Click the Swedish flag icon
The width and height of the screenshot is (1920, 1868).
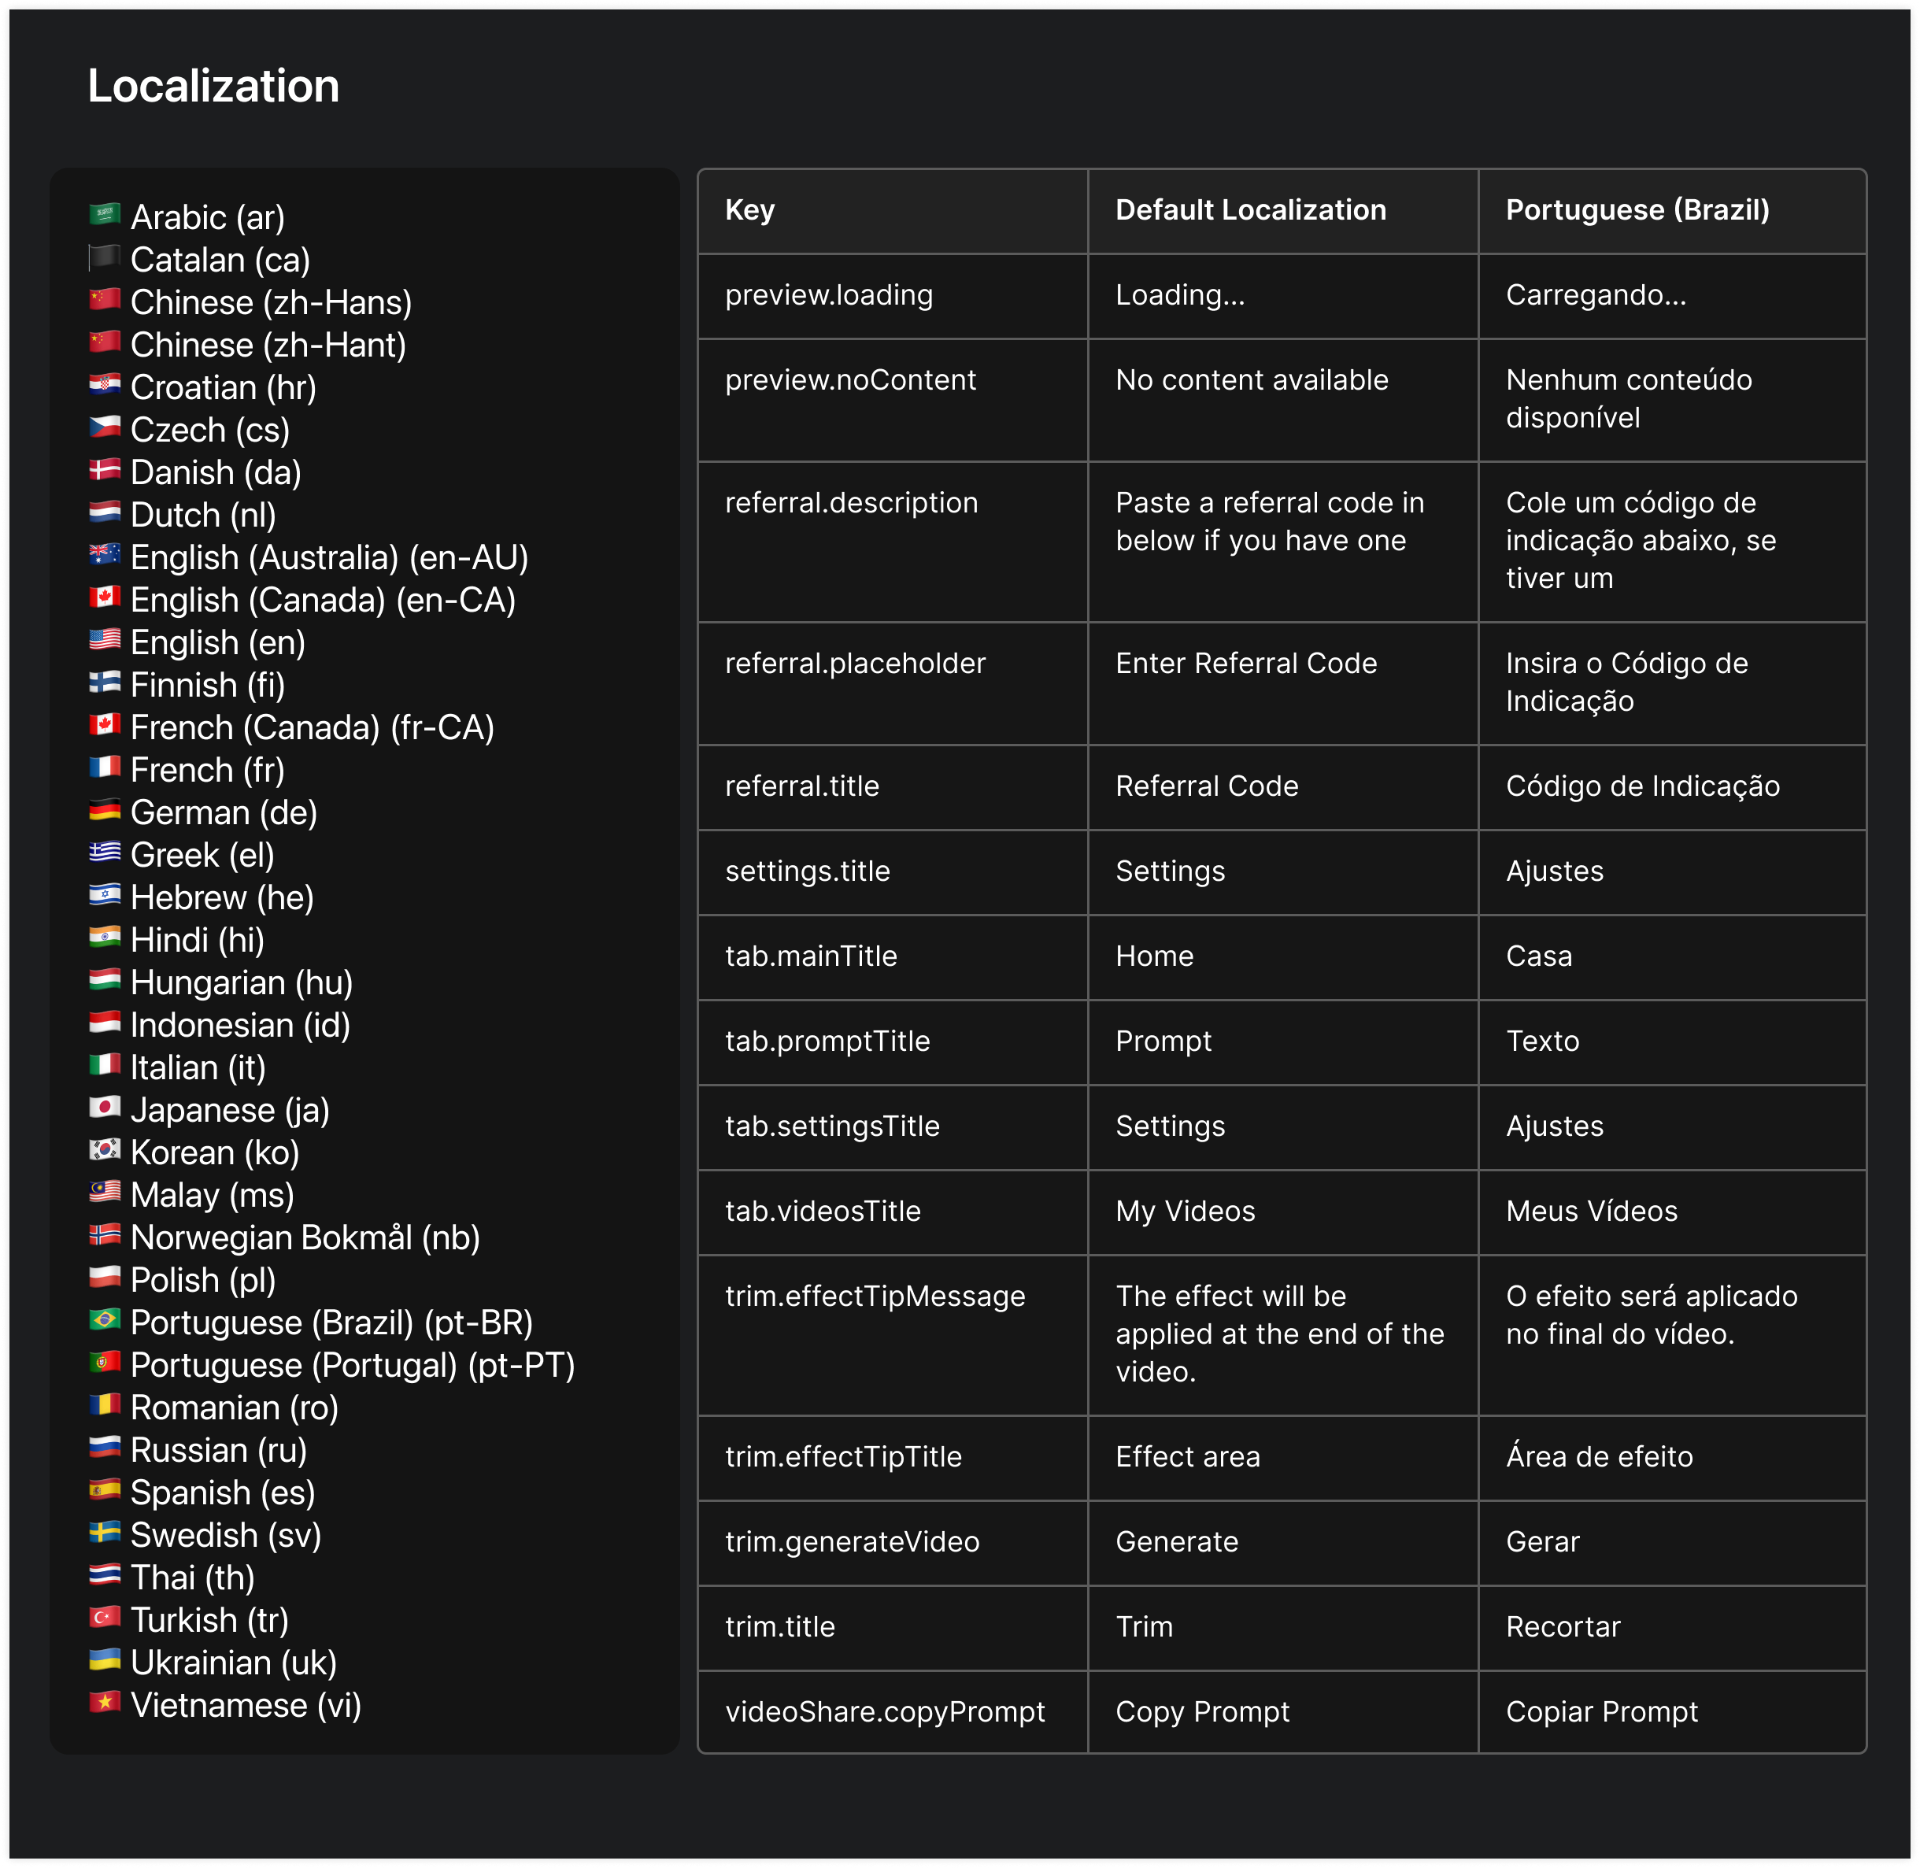(104, 1533)
